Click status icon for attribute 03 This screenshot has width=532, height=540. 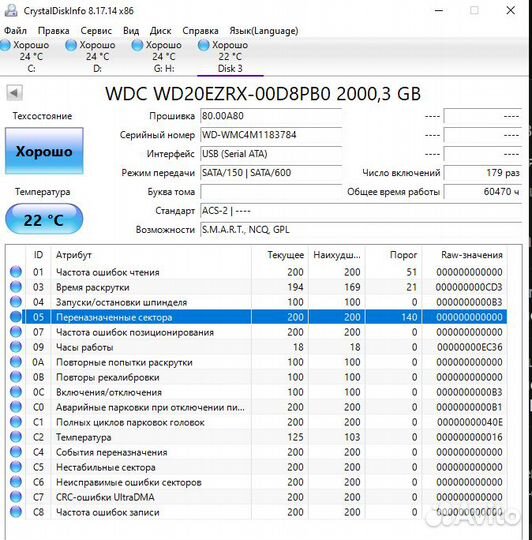16,287
